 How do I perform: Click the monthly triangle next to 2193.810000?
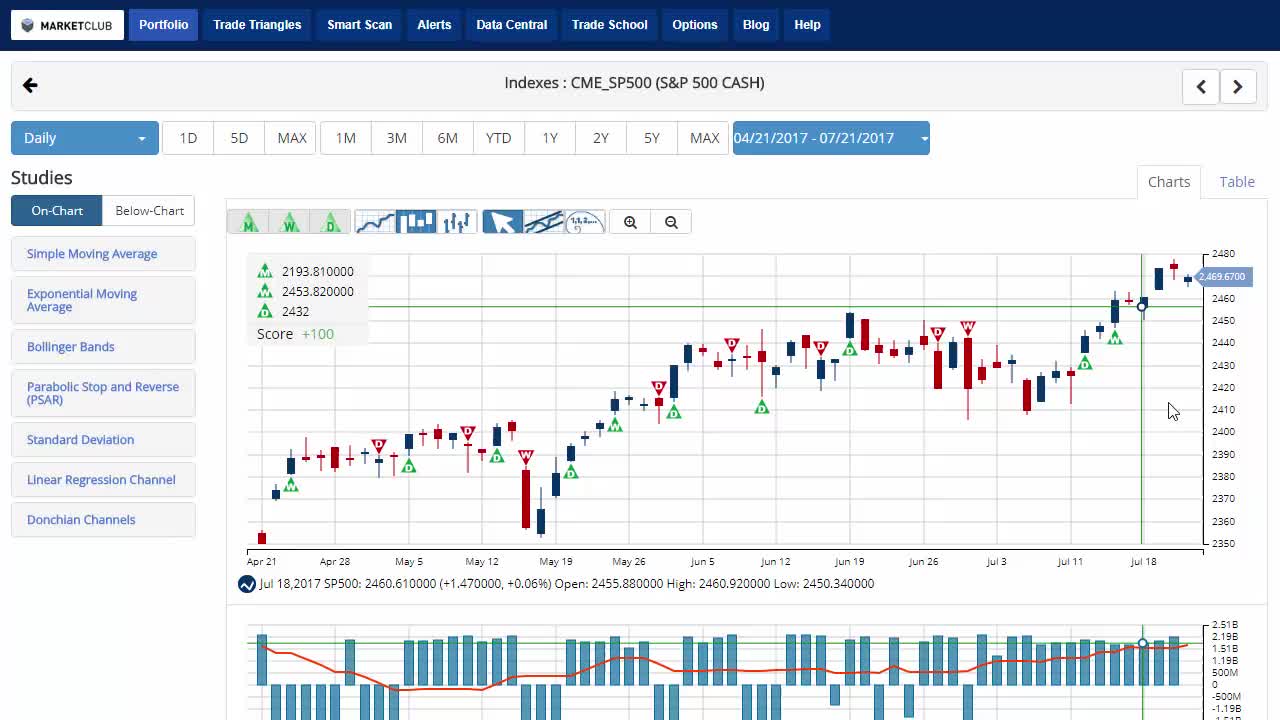(x=265, y=271)
